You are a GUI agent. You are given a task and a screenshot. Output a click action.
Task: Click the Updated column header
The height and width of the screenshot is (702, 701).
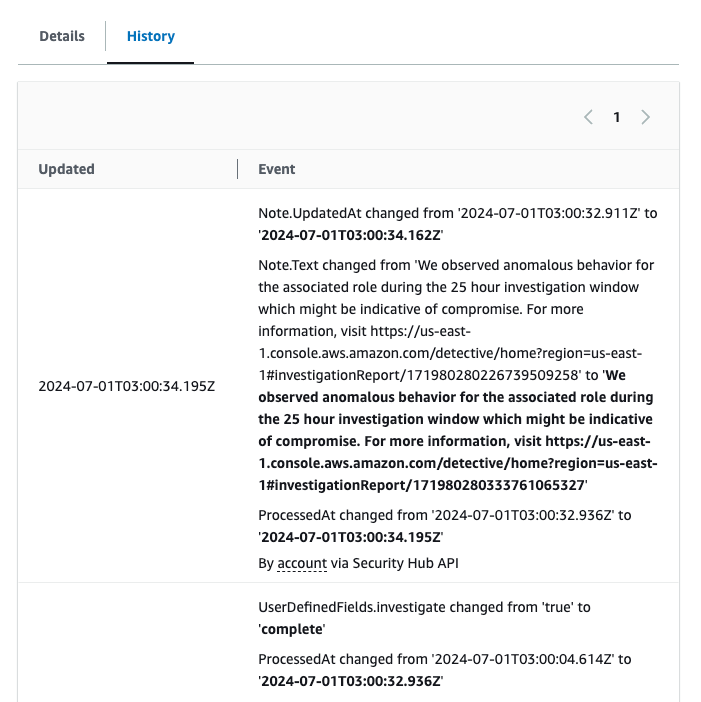click(x=66, y=169)
